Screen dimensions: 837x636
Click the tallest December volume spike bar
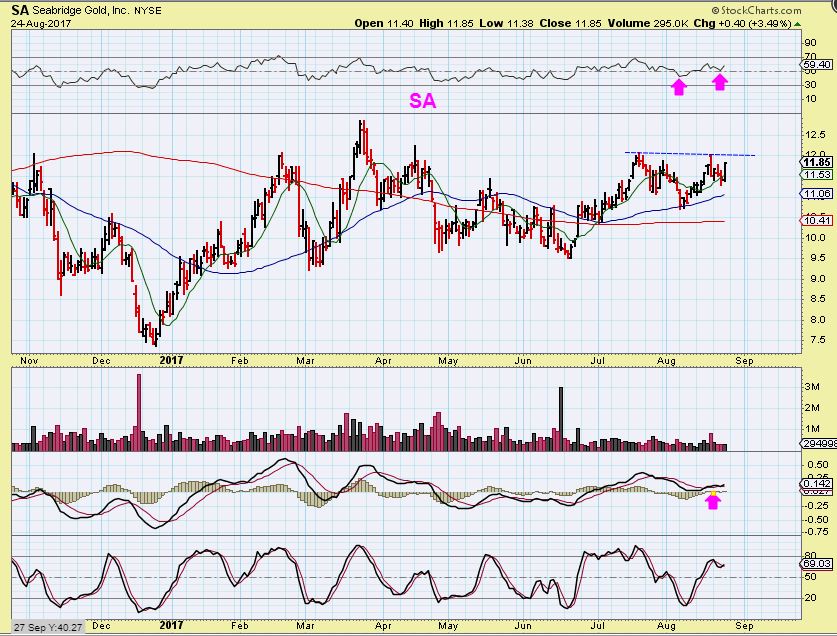click(x=139, y=412)
